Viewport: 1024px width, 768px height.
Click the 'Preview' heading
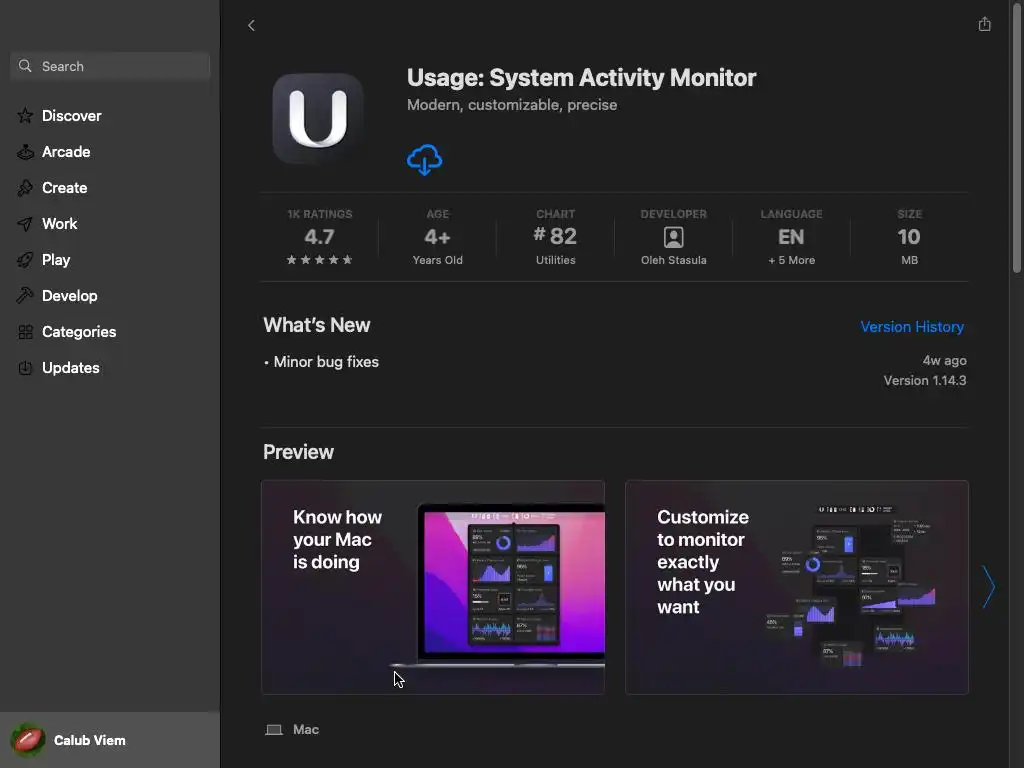click(298, 452)
